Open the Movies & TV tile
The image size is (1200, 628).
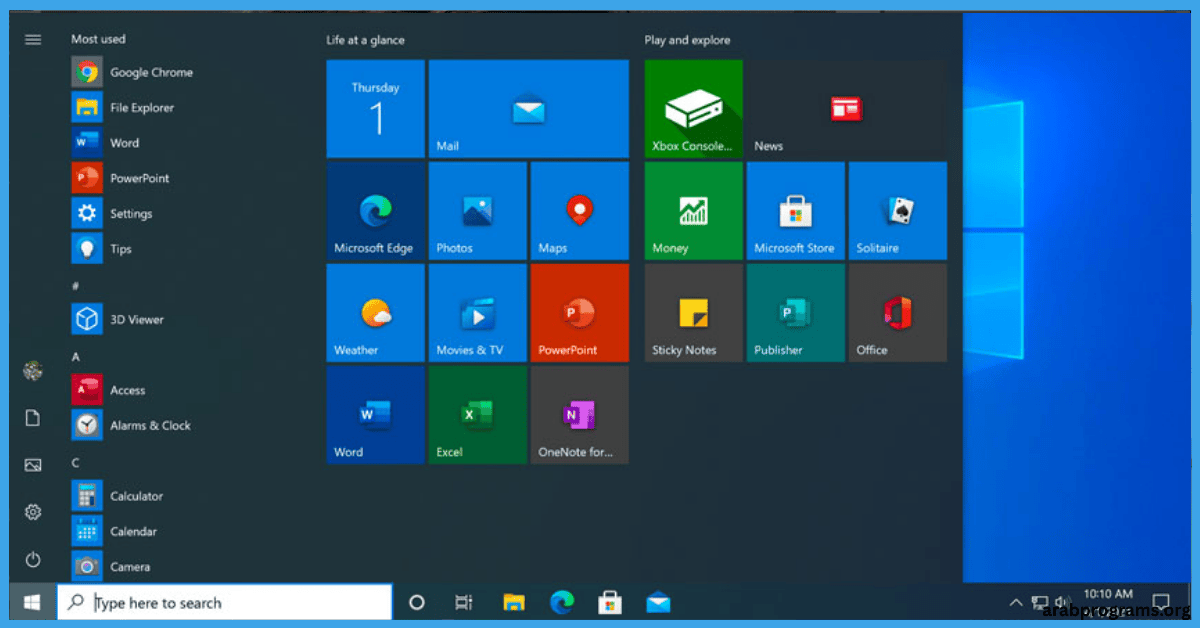click(477, 313)
